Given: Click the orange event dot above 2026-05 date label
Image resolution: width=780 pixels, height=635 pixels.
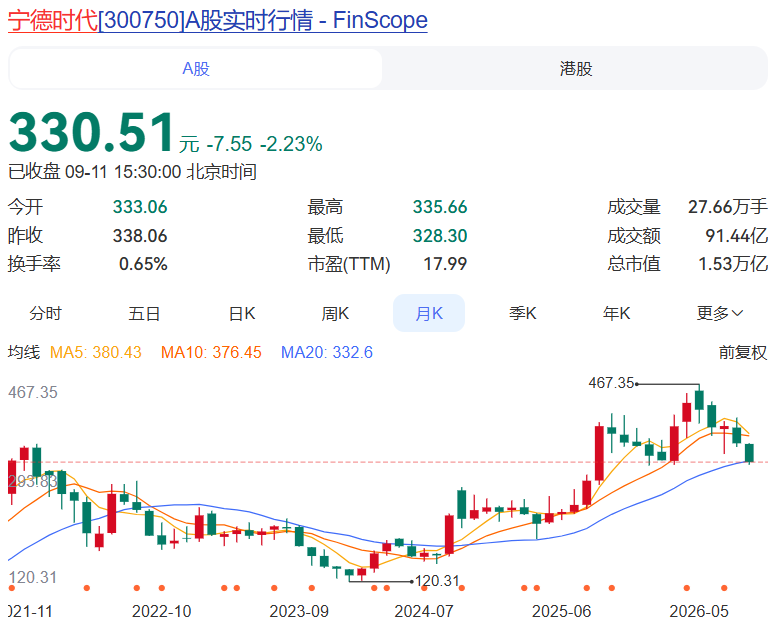Looking at the screenshot, I should click(686, 588).
